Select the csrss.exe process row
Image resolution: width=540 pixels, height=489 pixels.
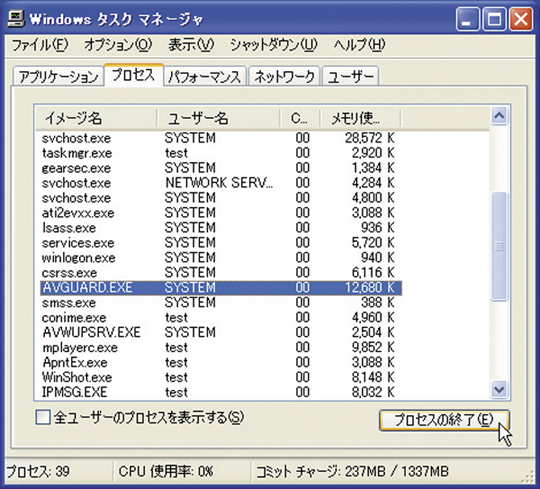coord(221,273)
